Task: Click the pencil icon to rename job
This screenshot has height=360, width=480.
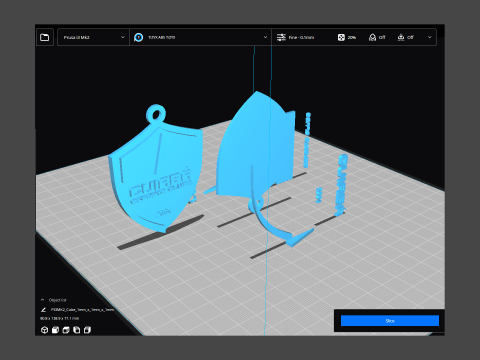Action: click(43, 310)
